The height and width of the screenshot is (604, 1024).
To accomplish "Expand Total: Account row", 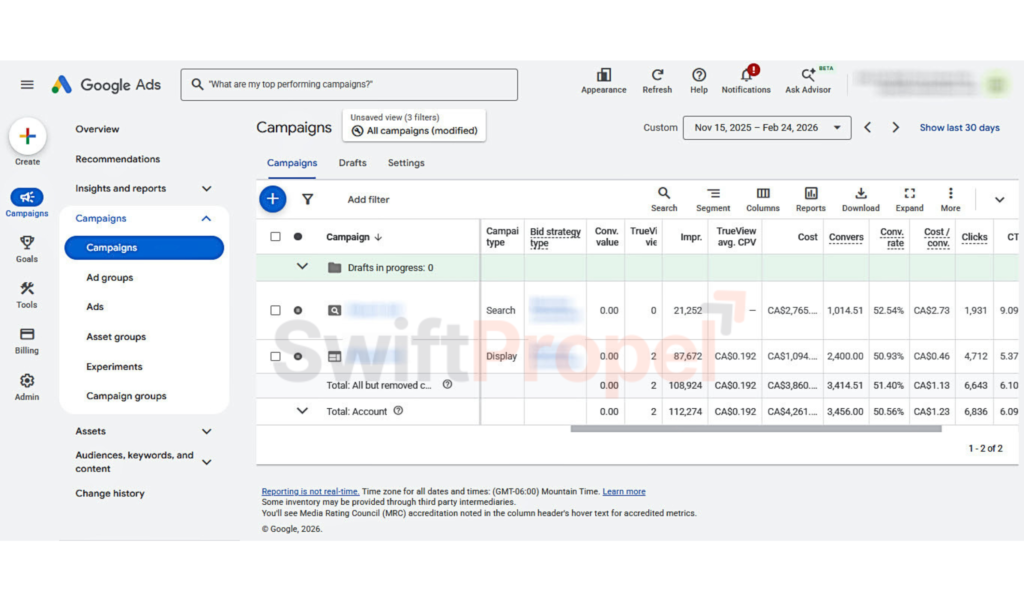I will tap(302, 411).
